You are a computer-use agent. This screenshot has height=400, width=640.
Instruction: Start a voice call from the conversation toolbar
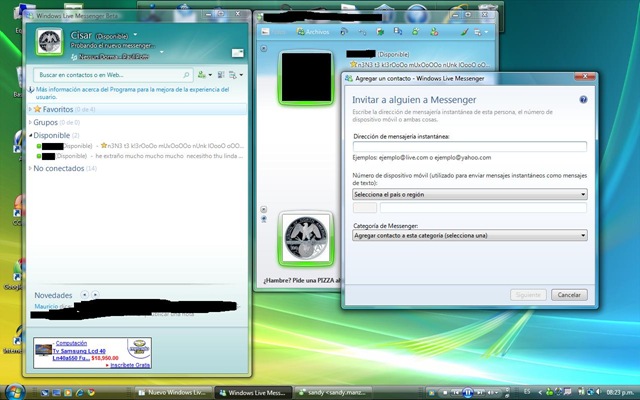coord(344,31)
